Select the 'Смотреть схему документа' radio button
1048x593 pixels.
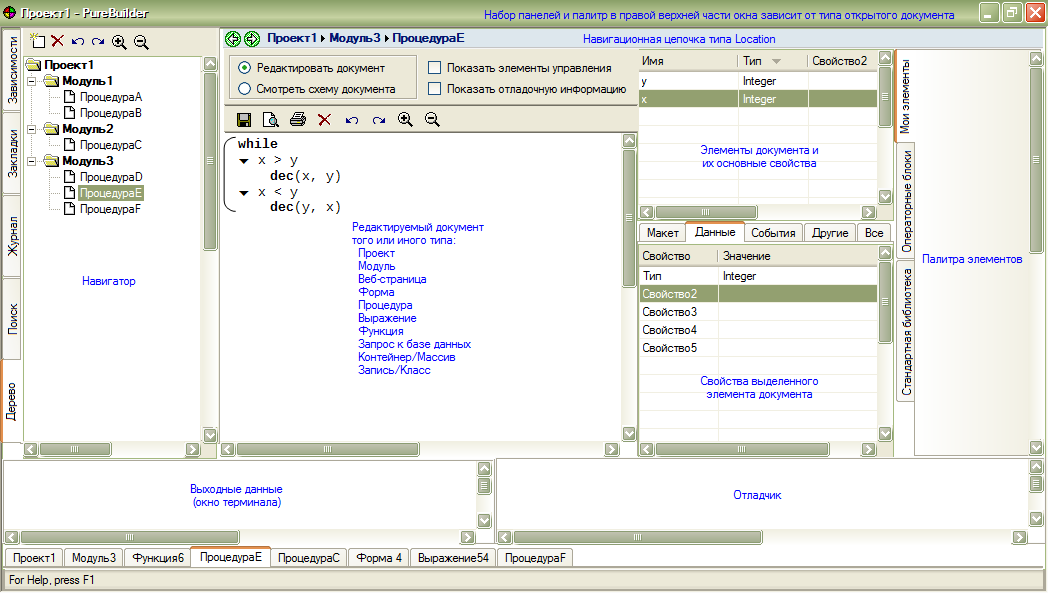245,89
